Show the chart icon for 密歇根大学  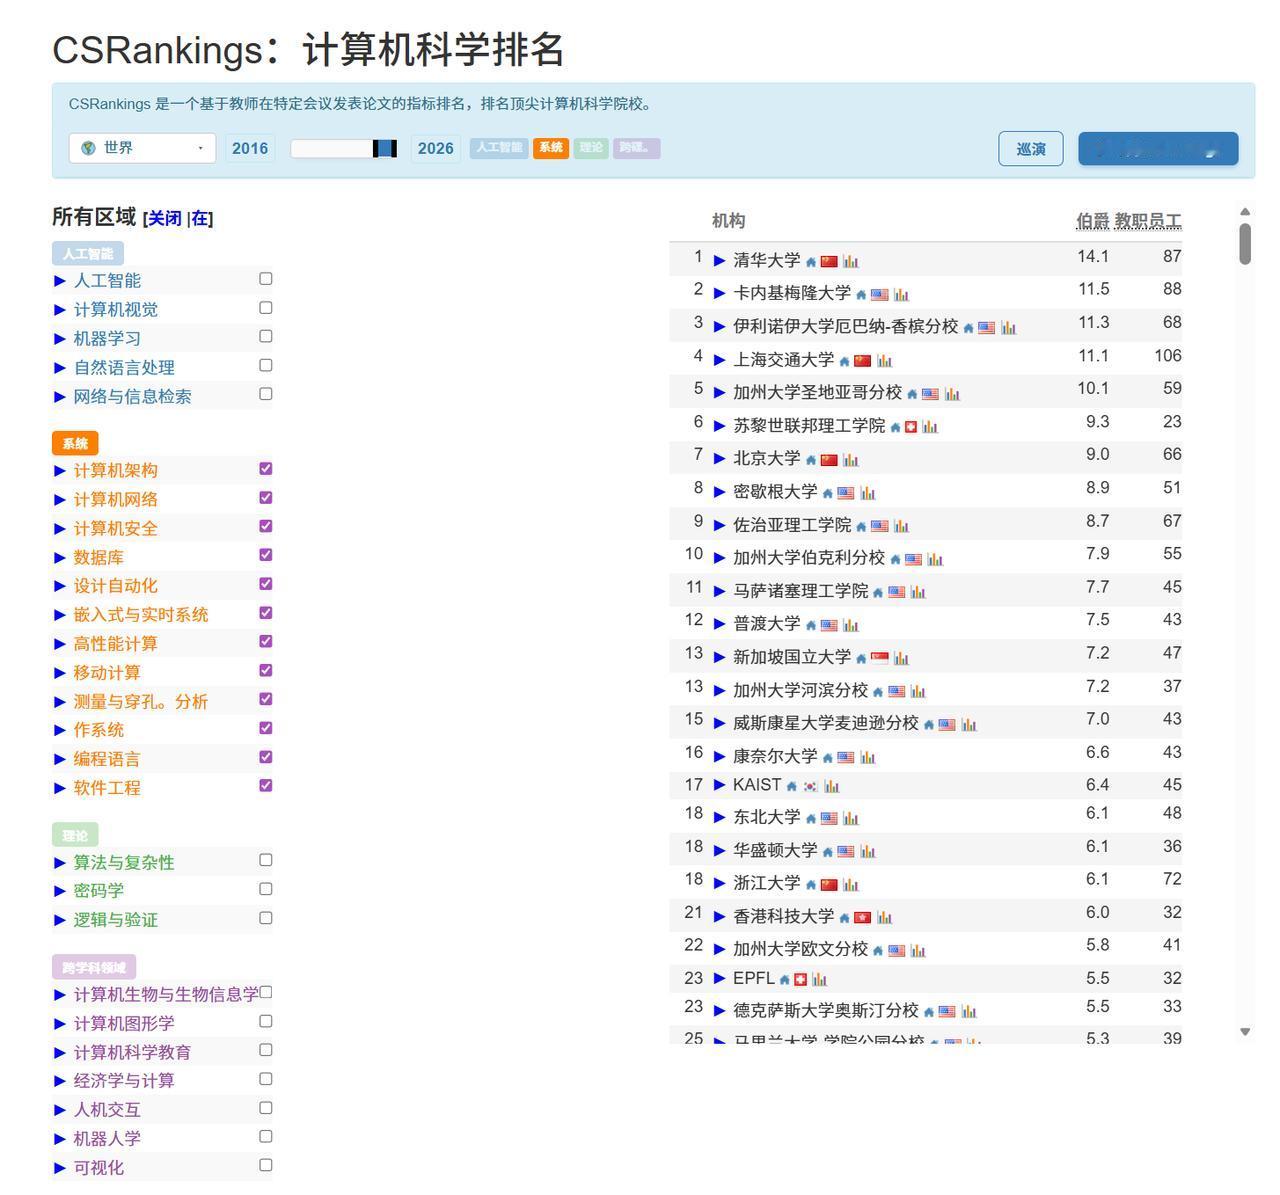click(x=868, y=492)
